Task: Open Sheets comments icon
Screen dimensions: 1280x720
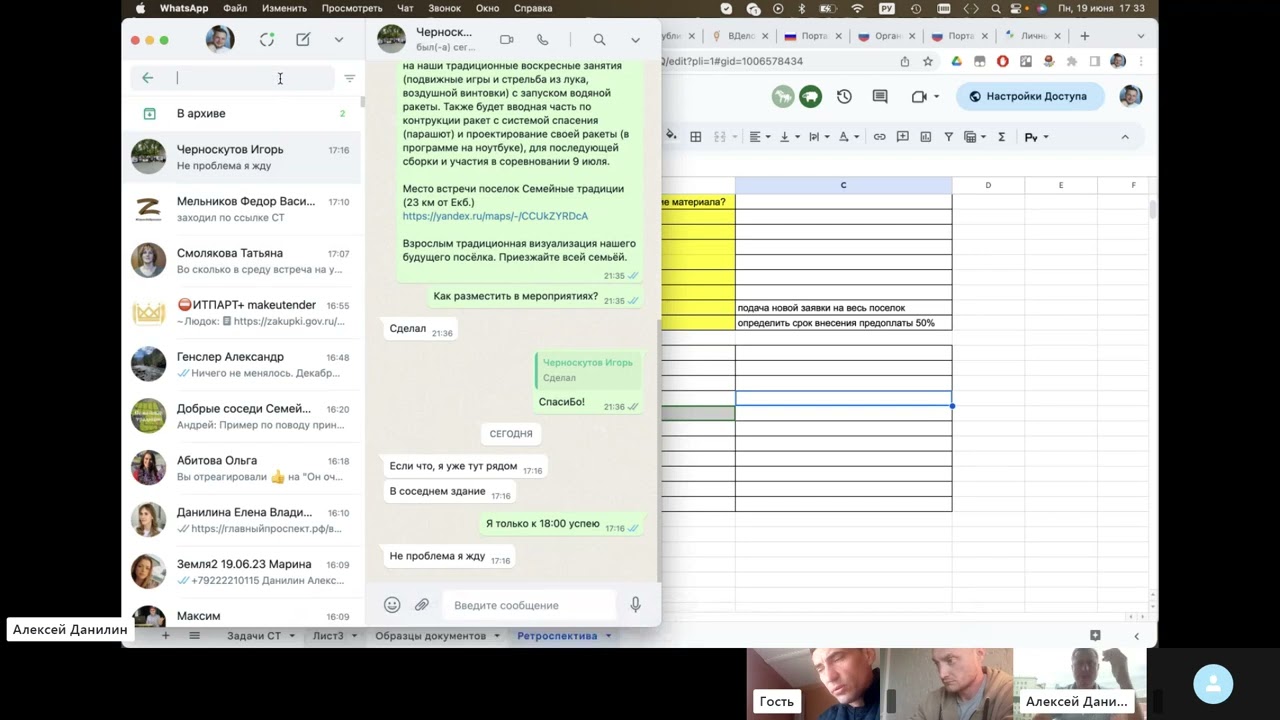Action: (x=880, y=97)
